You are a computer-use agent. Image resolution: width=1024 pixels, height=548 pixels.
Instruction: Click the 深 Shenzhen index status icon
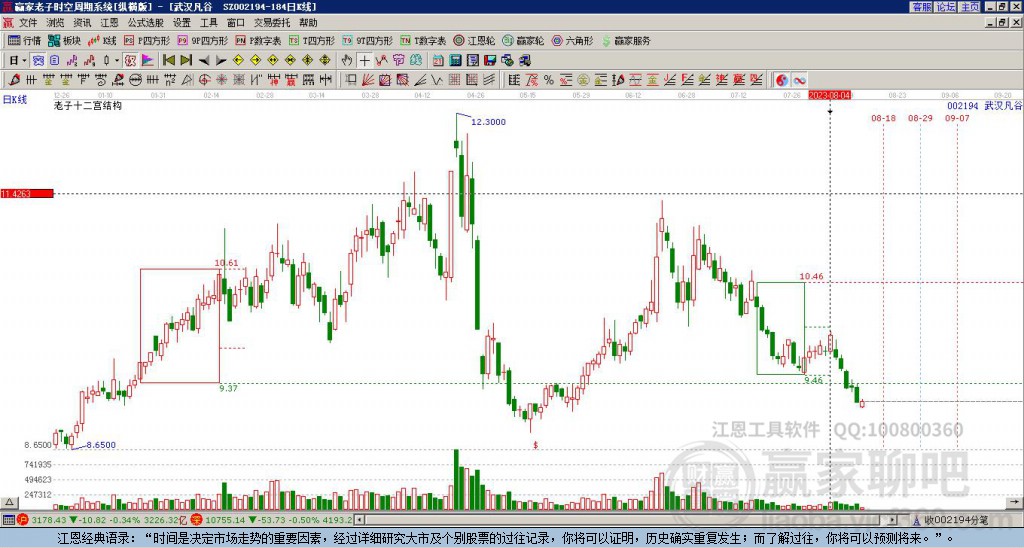coord(197,520)
